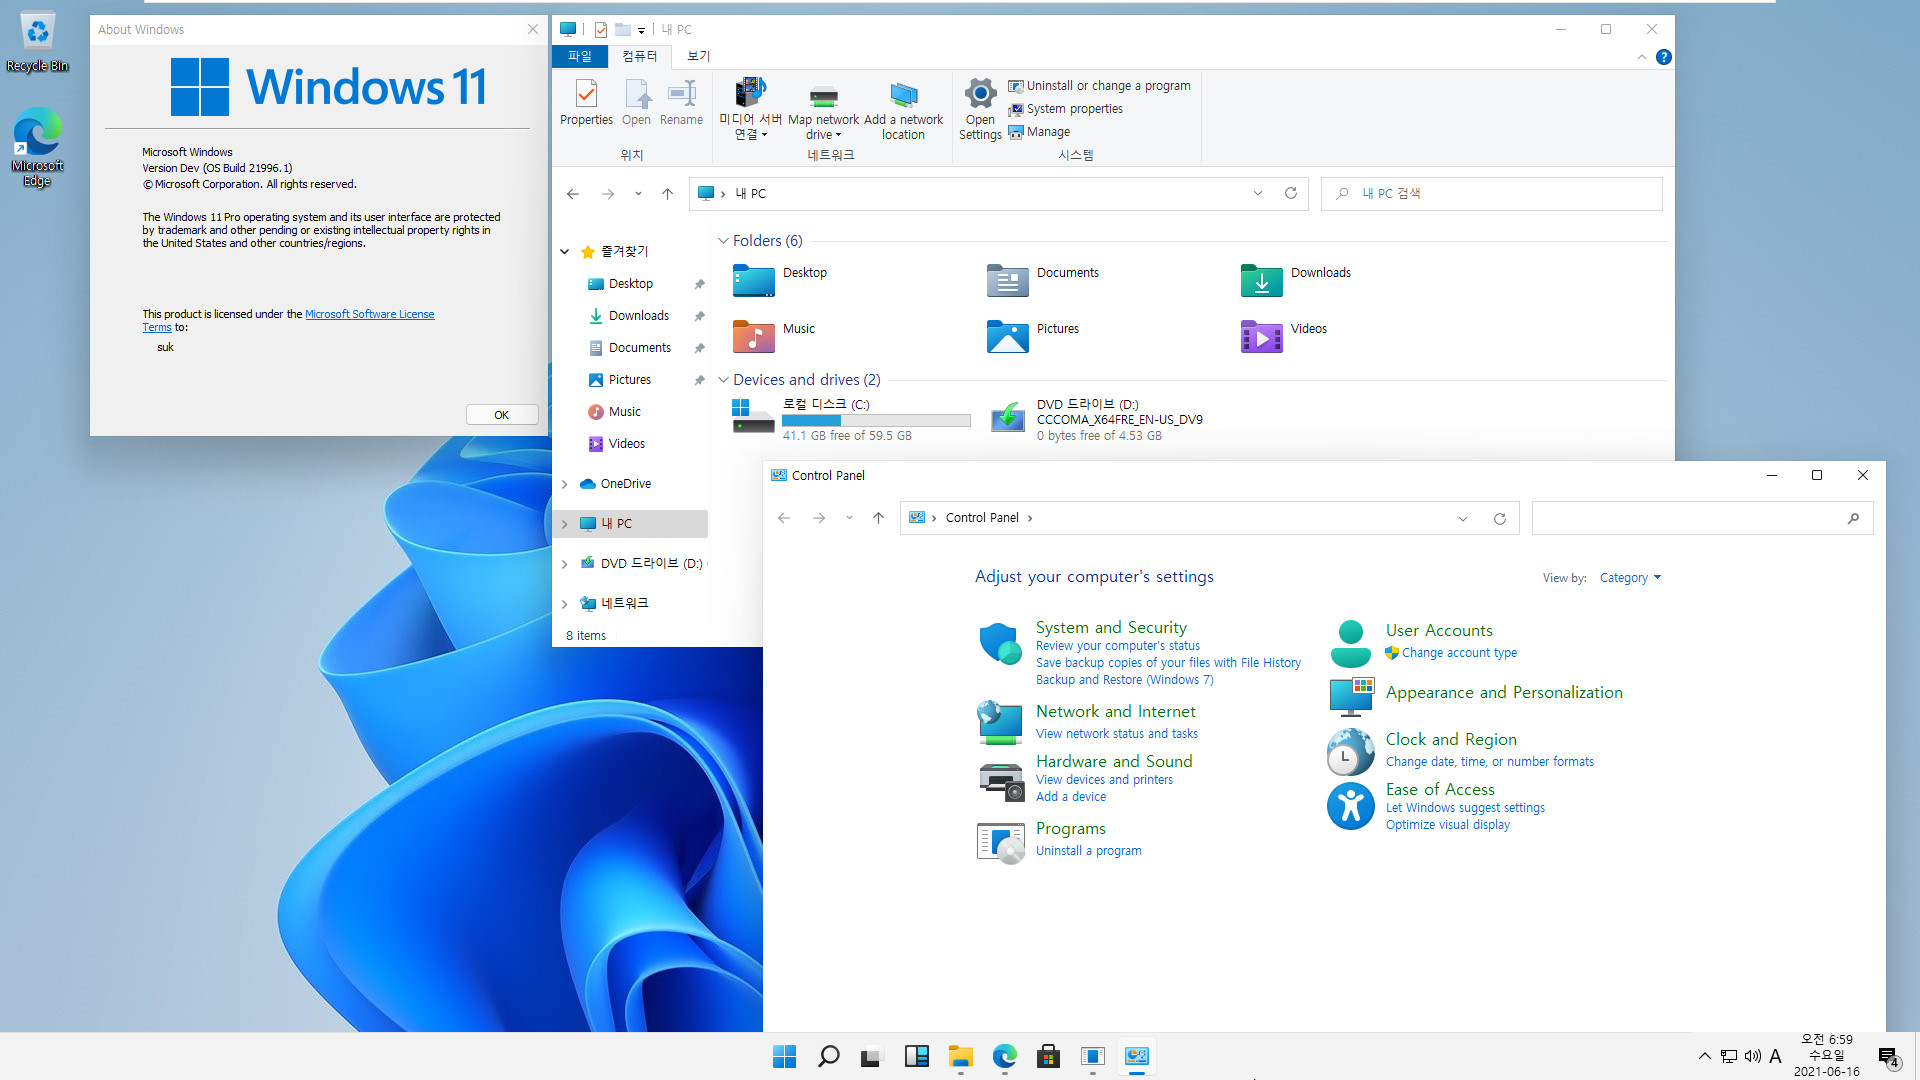Click OK in About Windows dialog
The image size is (1920, 1080).
click(x=502, y=415)
